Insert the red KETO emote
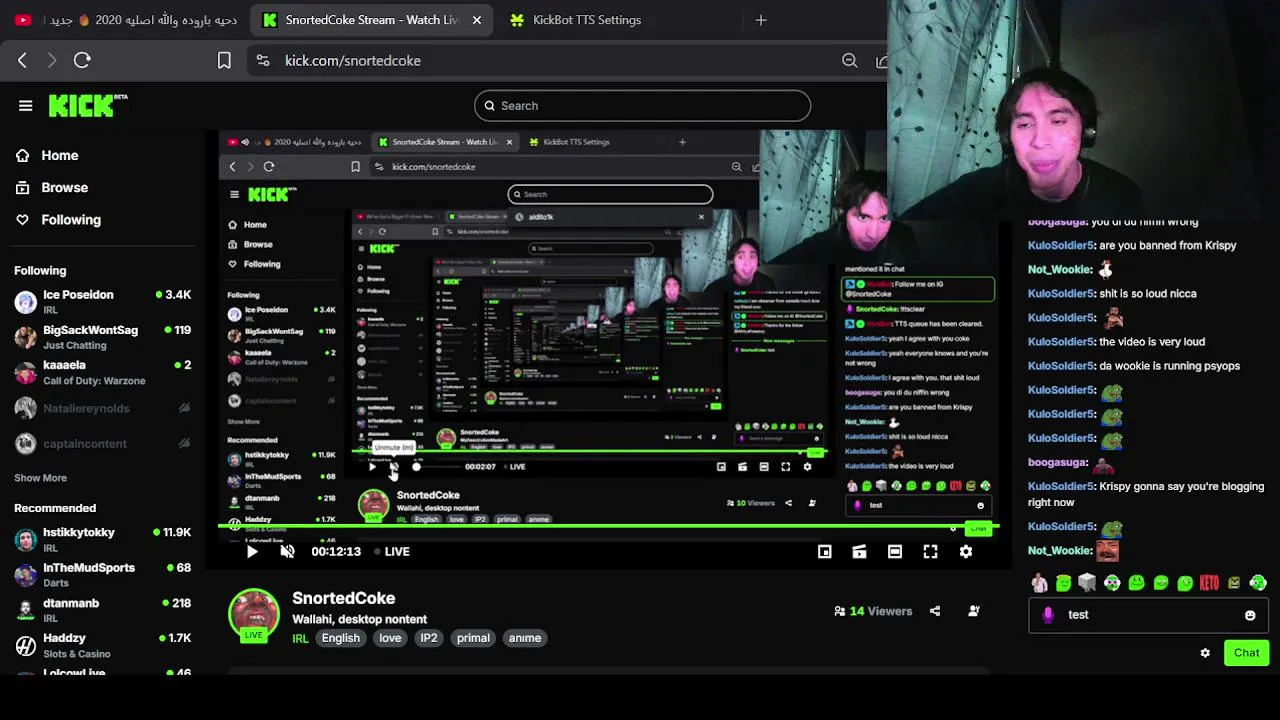The height and width of the screenshot is (720, 1280). (x=1209, y=583)
